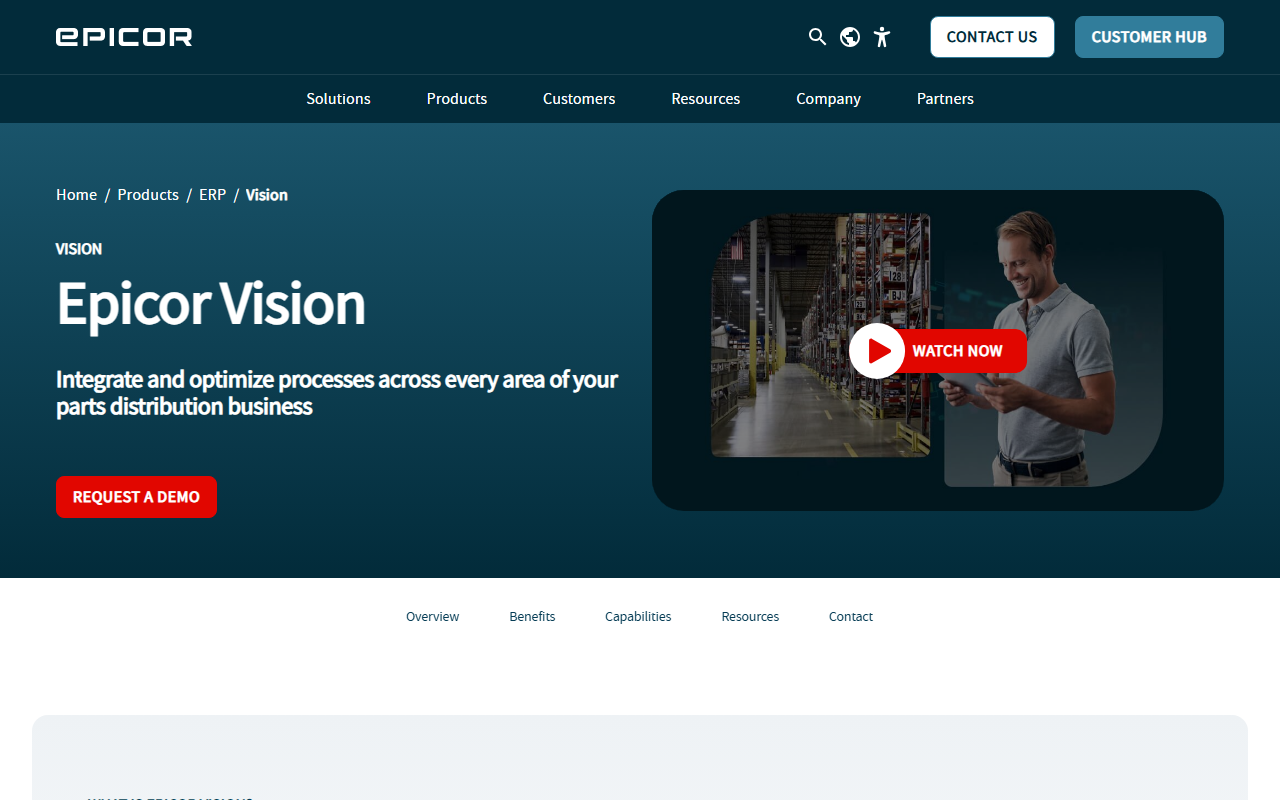Click the 'Integrate and optimize processes' tagline

click(x=337, y=393)
